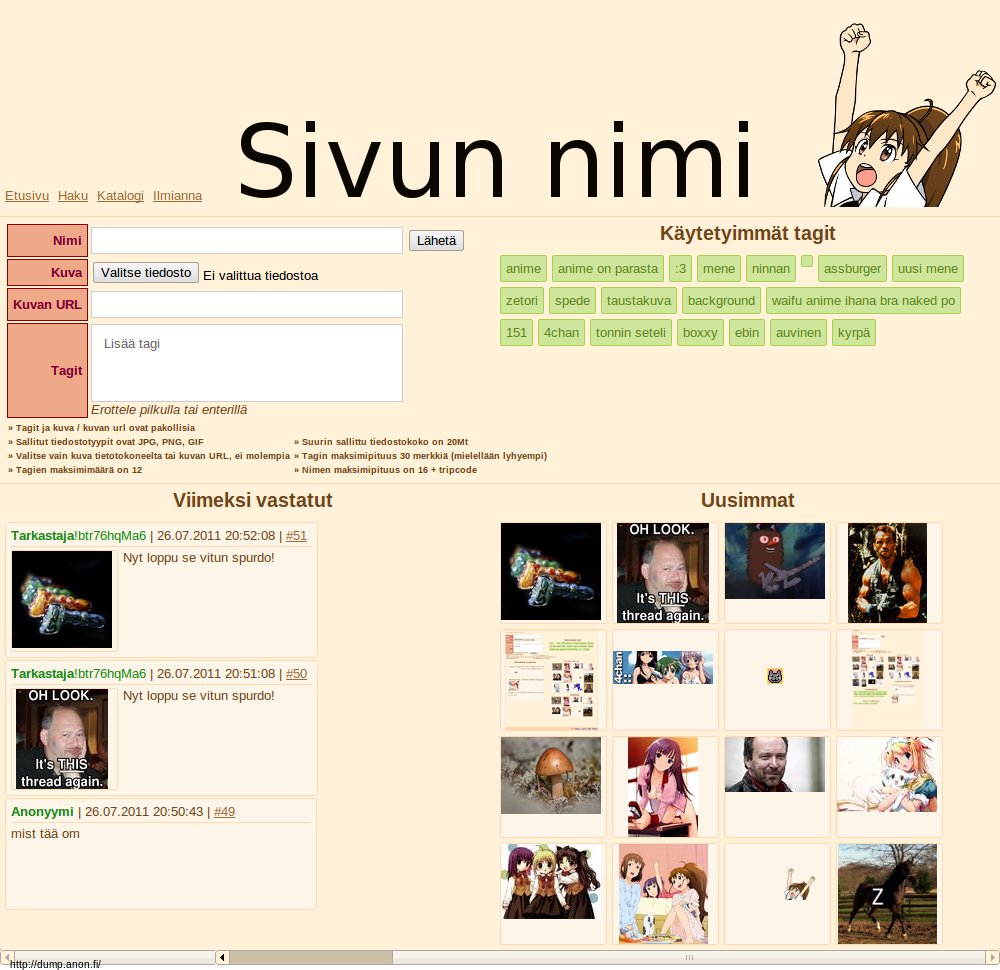Image resolution: width=1000 pixels, height=970 pixels.
Task: Open the muscular man with gun thumbnail
Action: tap(887, 572)
